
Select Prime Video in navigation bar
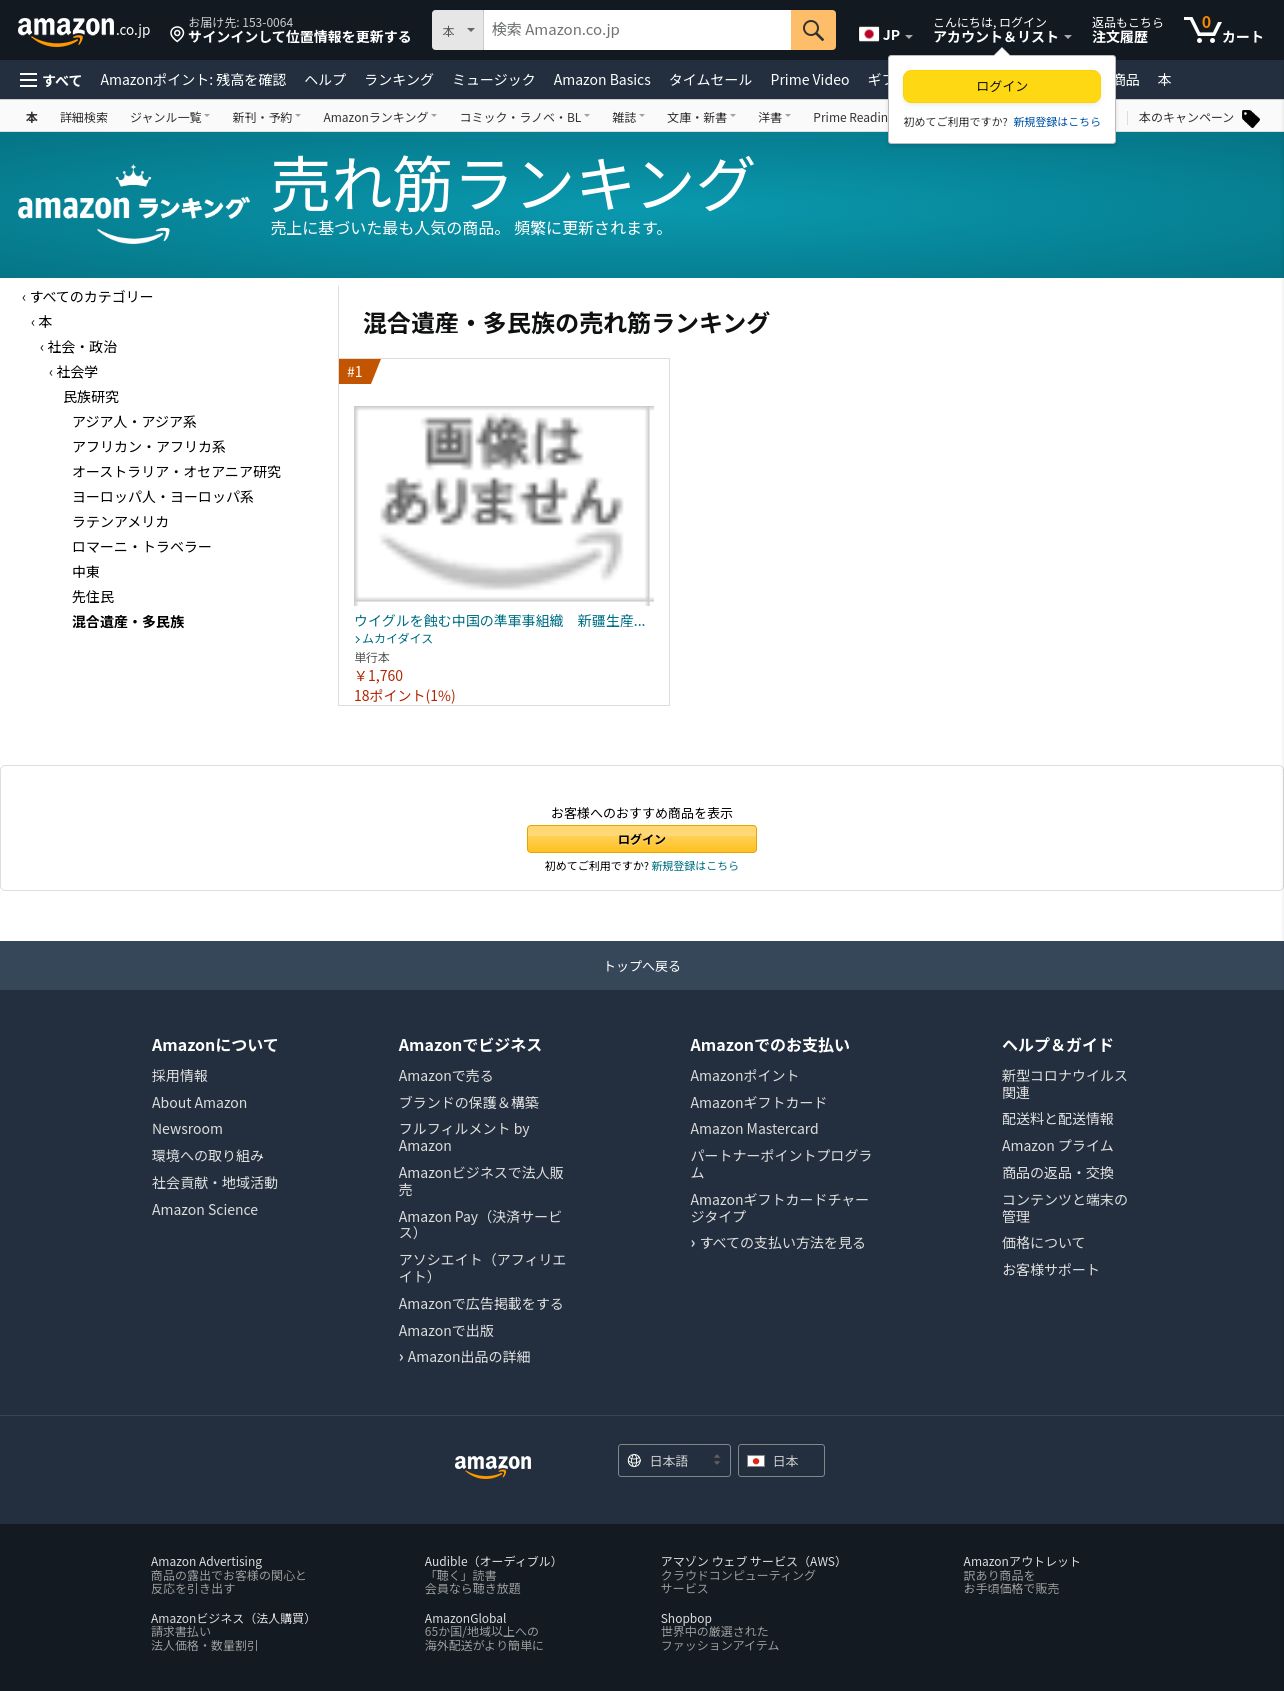[x=810, y=80]
